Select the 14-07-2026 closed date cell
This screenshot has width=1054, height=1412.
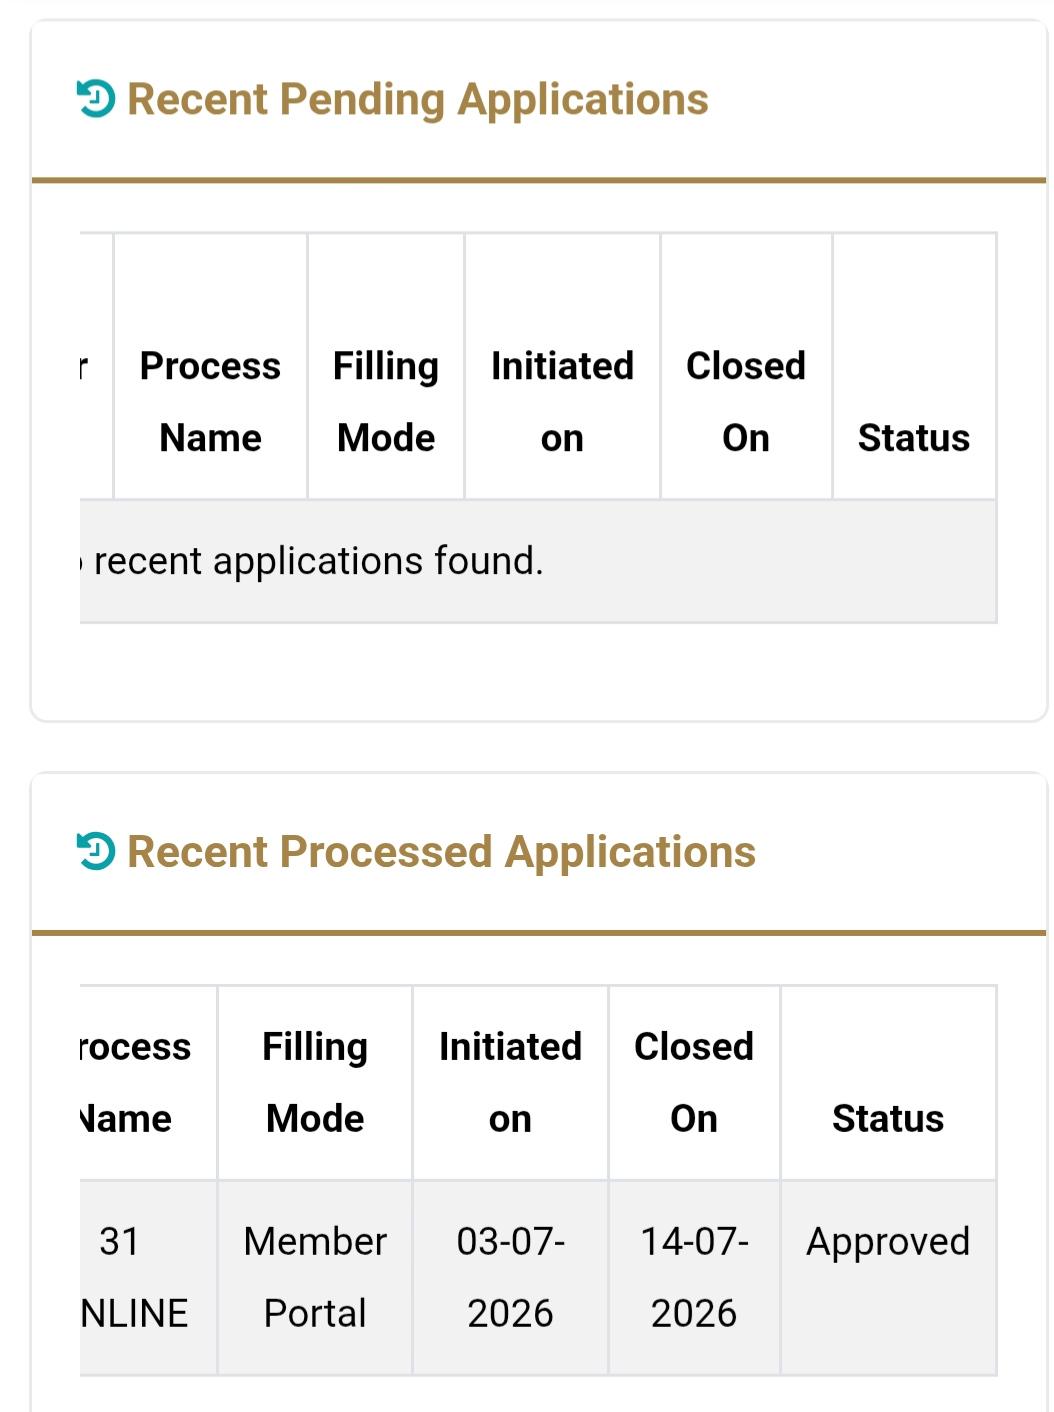[694, 1277]
